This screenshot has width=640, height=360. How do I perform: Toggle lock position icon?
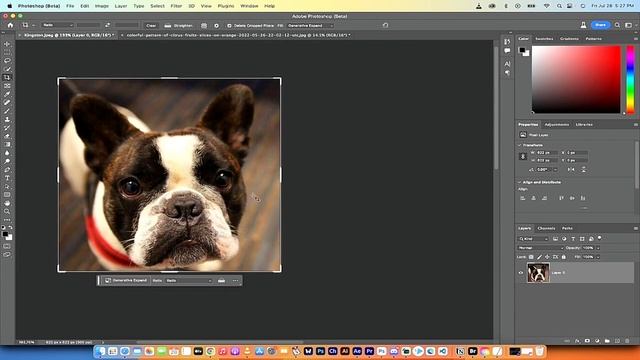pyautogui.click(x=547, y=257)
